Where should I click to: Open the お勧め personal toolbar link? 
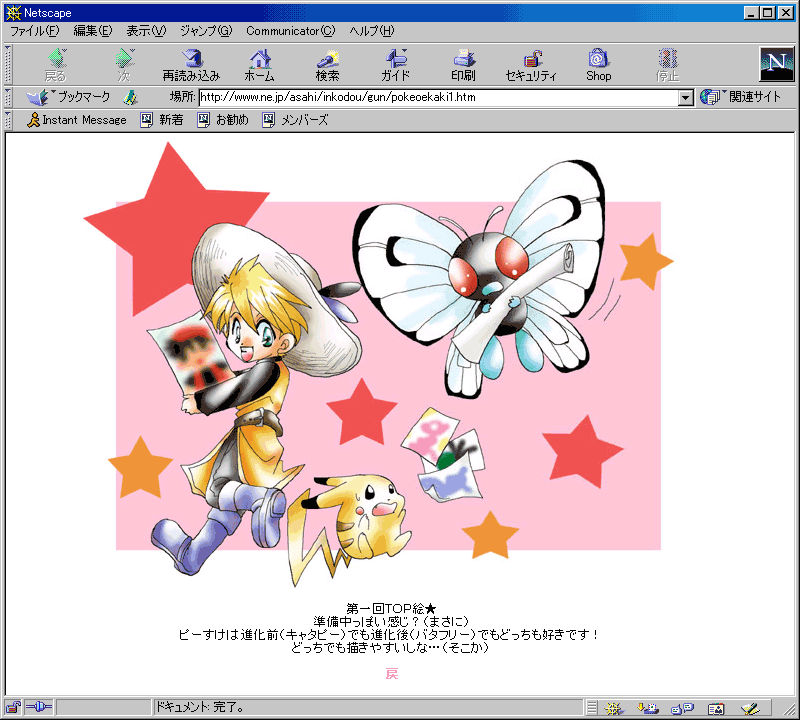click(223, 120)
